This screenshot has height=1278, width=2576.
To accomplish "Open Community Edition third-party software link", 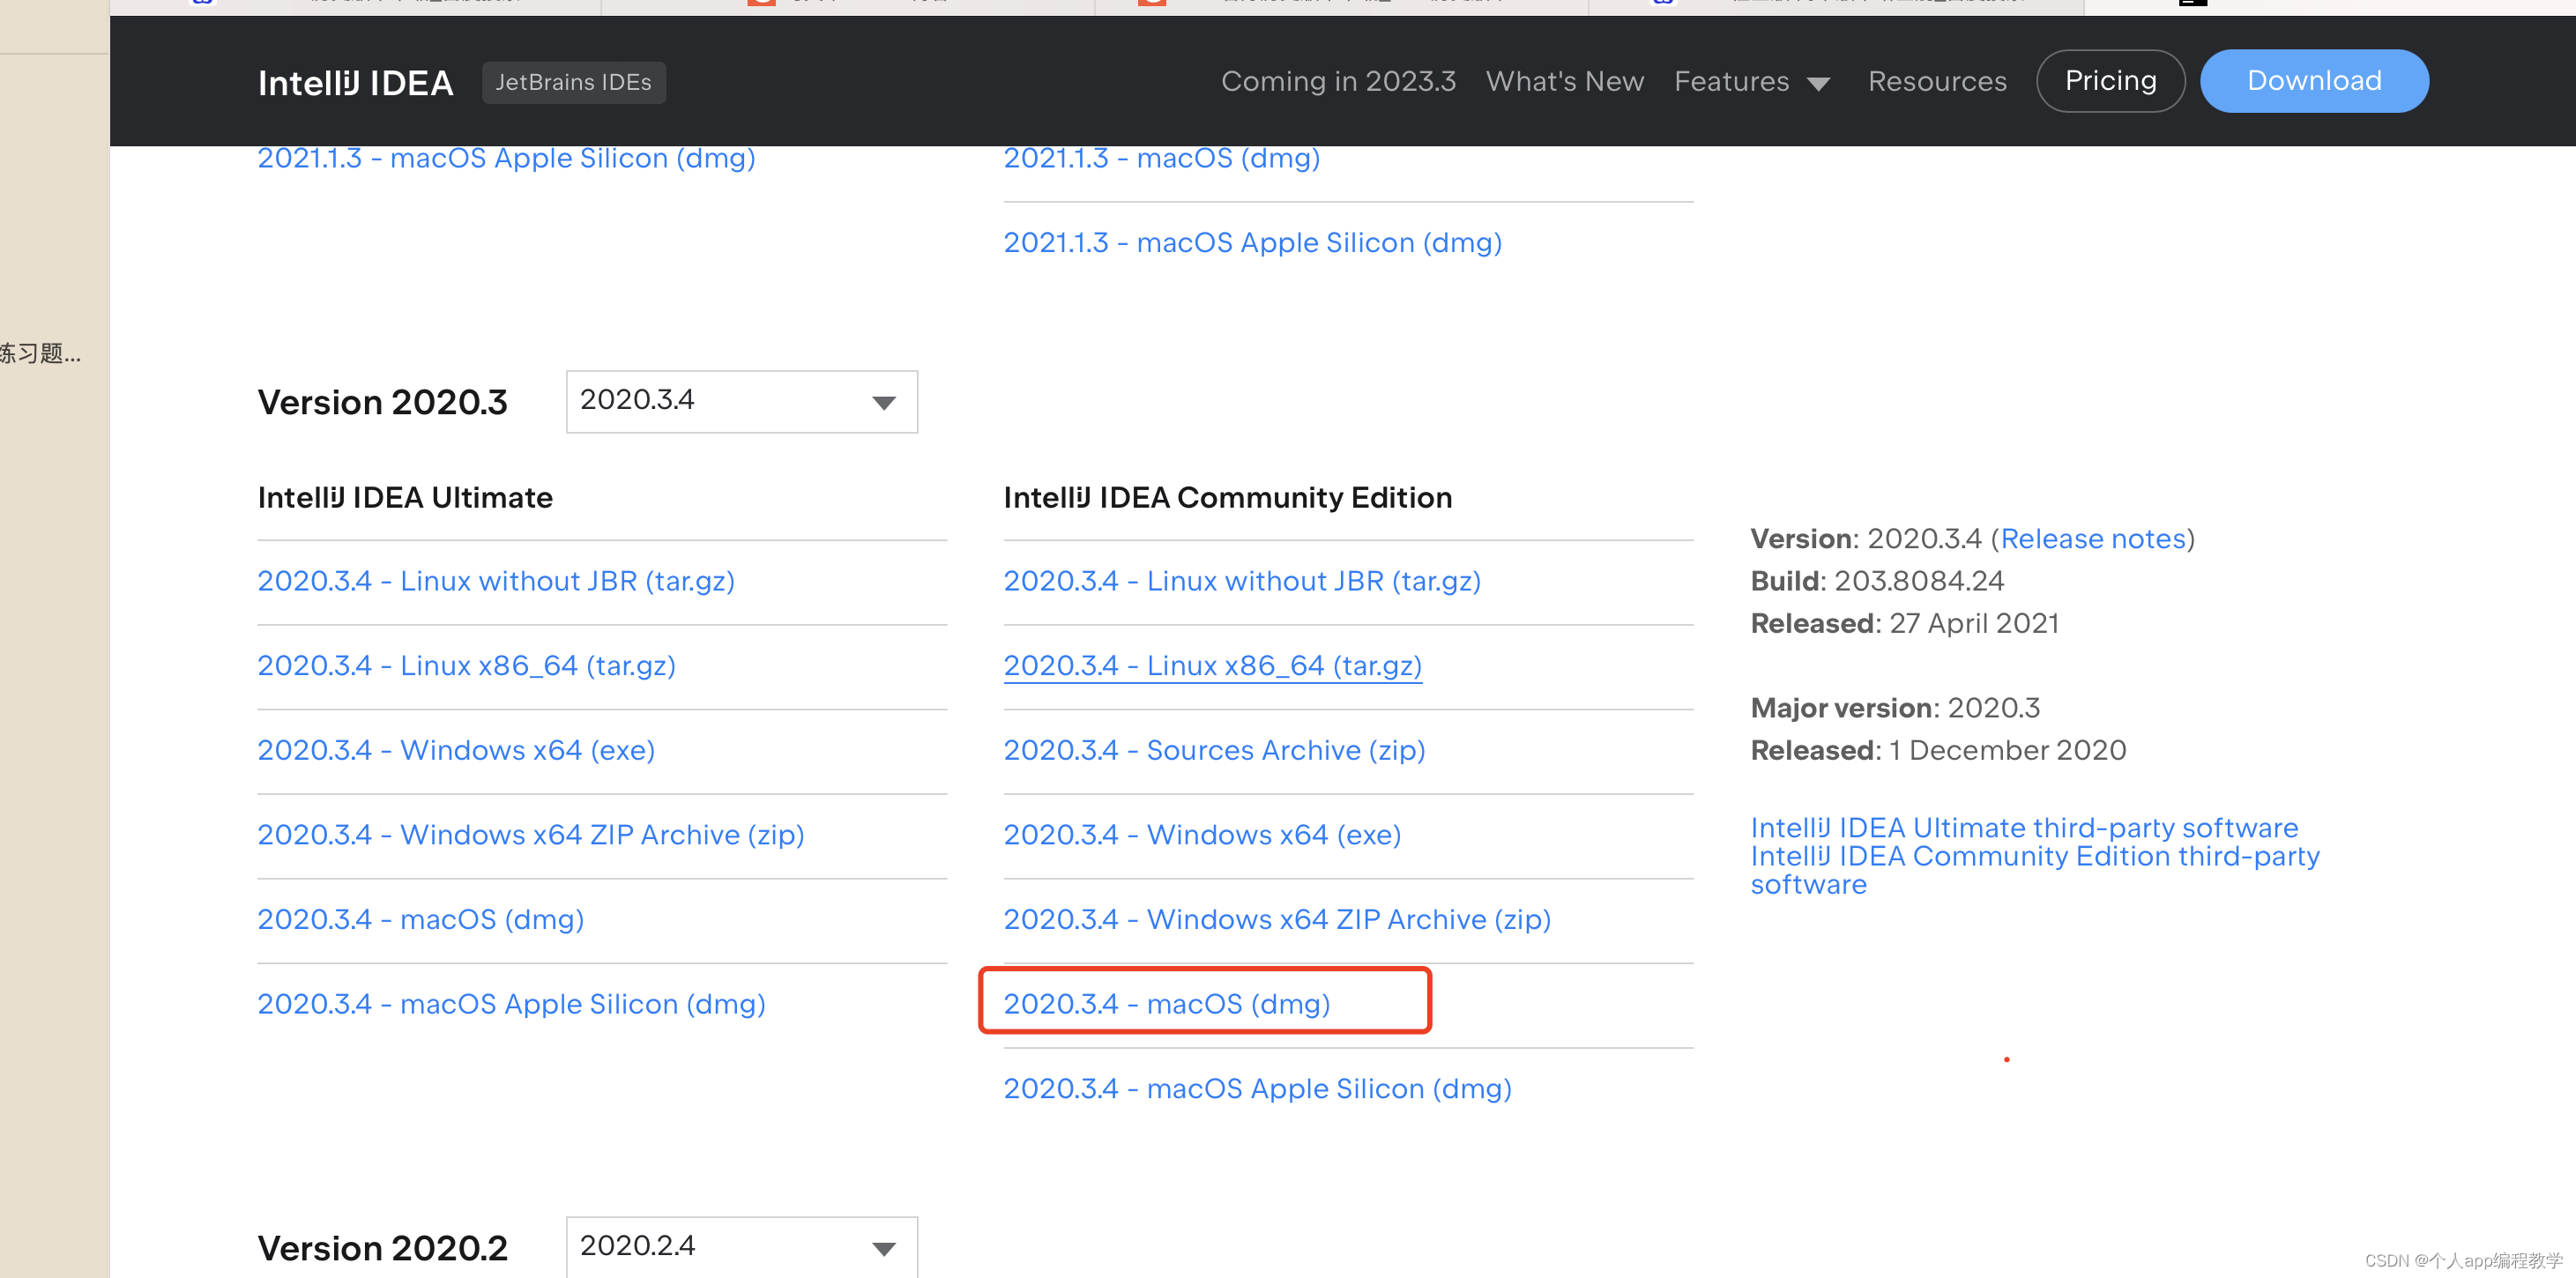I will pyautogui.click(x=2035, y=870).
